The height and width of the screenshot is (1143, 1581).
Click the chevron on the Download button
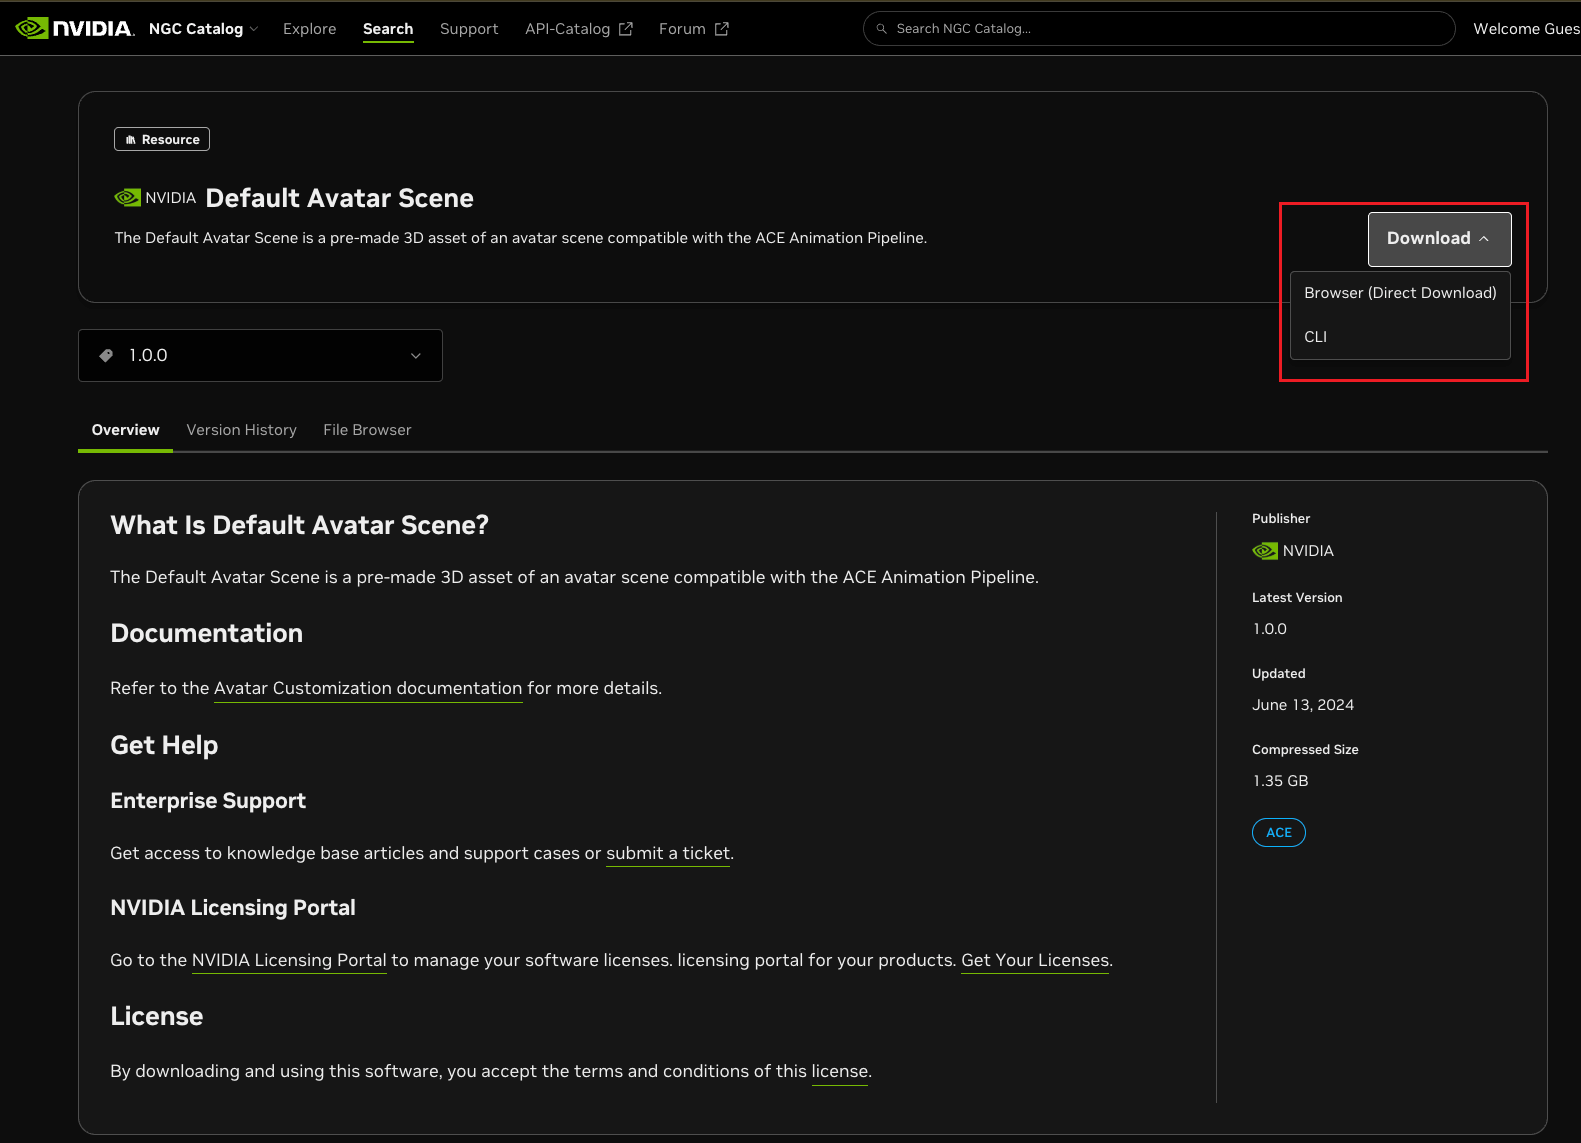tap(1484, 239)
